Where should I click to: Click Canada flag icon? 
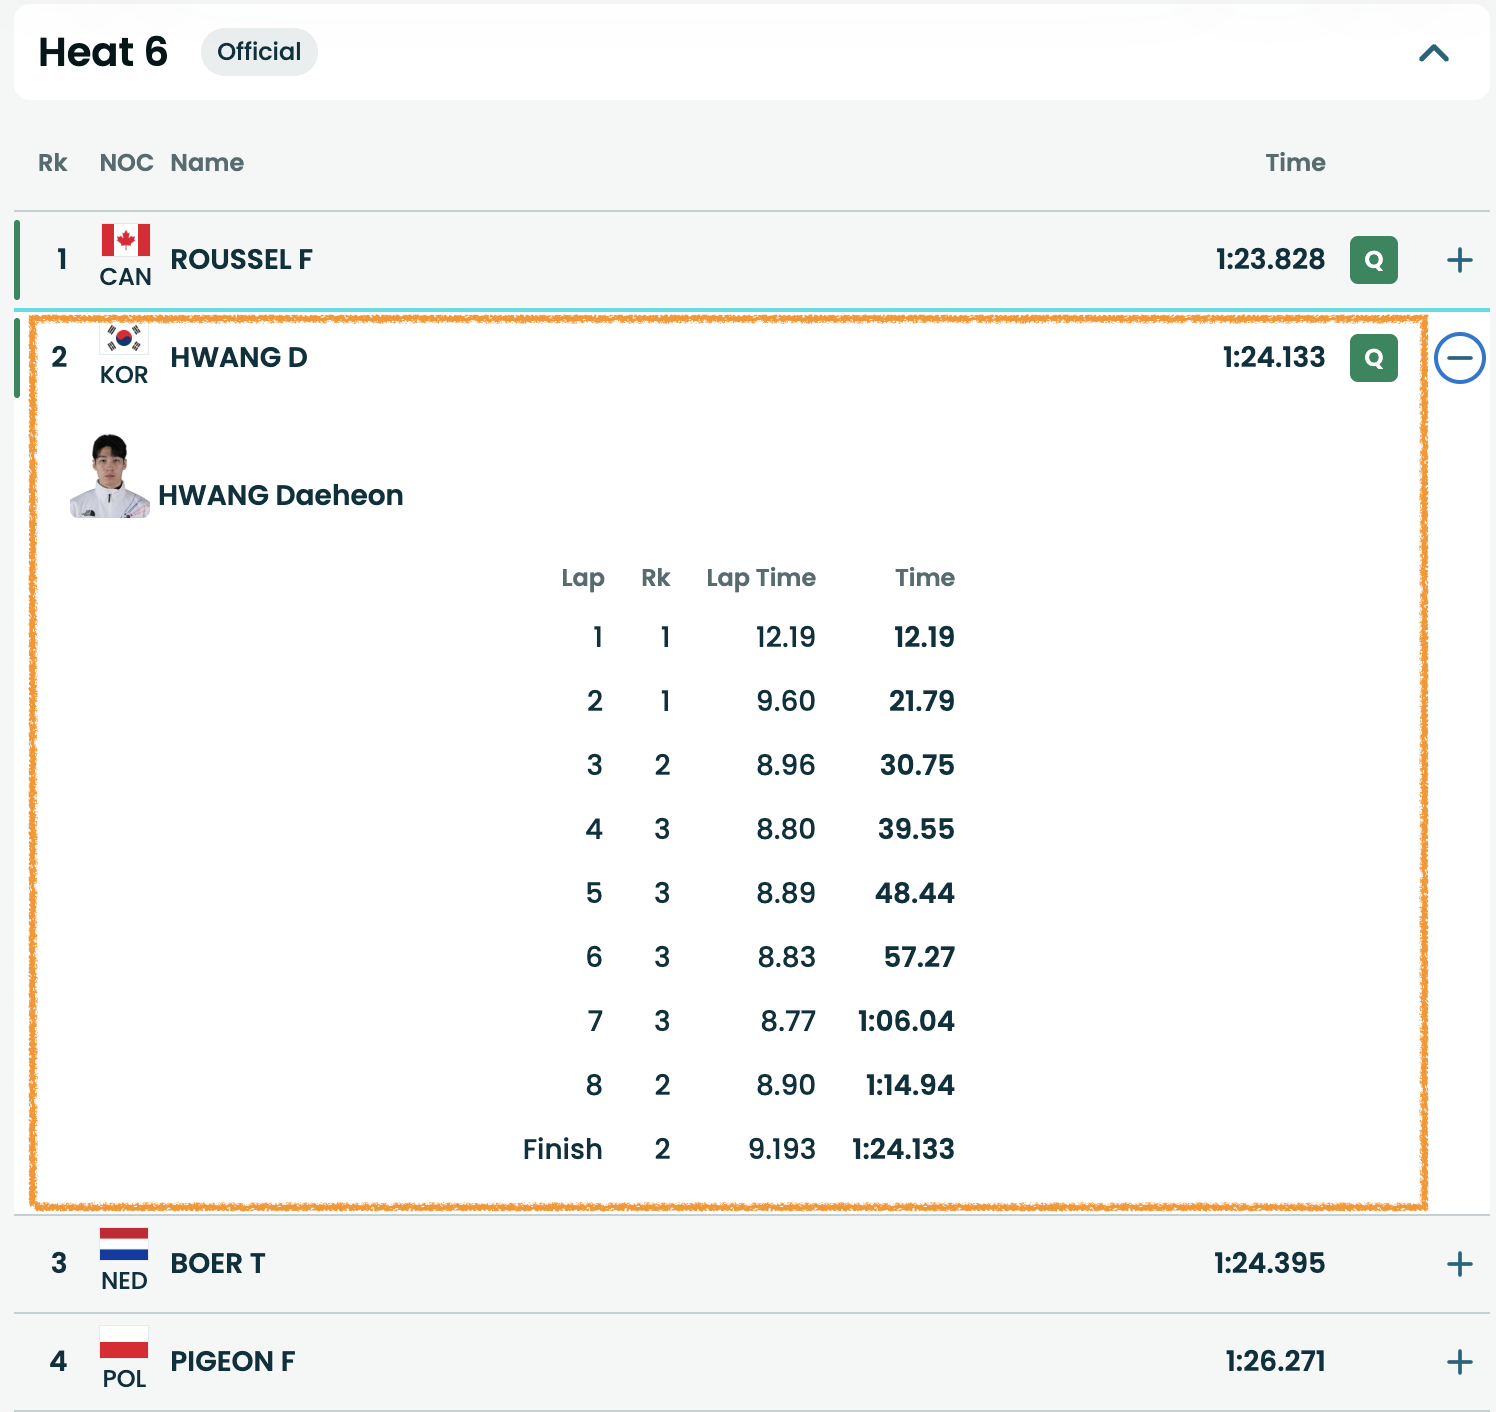[x=125, y=241]
